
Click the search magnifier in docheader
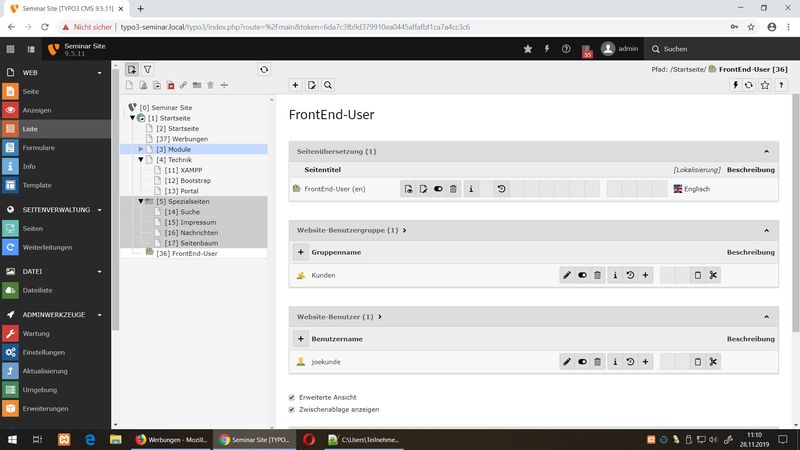(328, 85)
